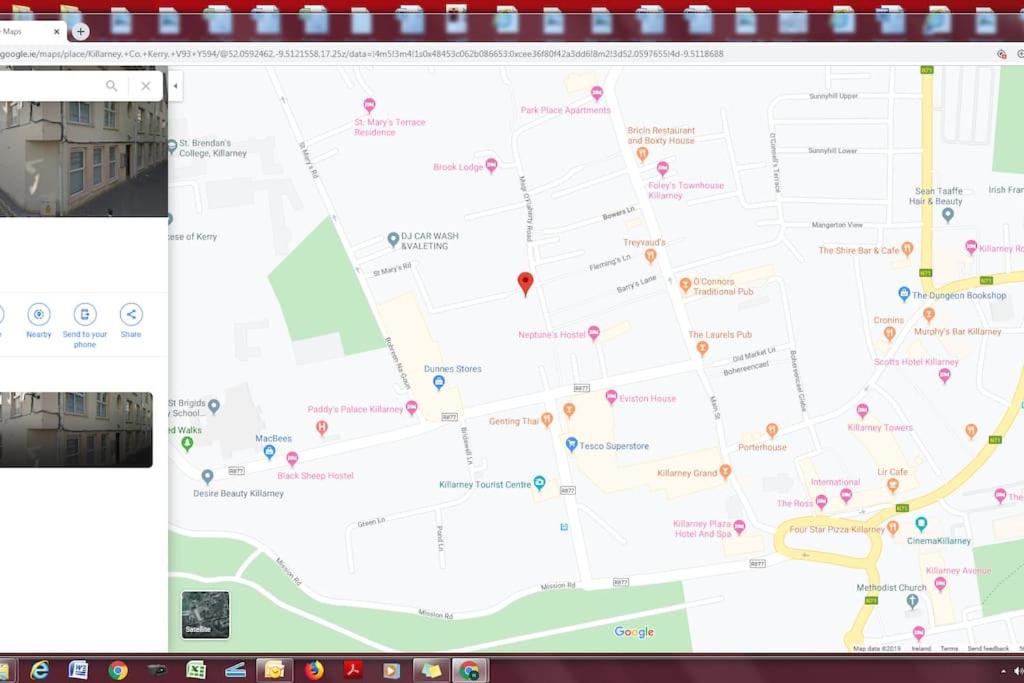This screenshot has height=683, width=1024.
Task: Clear the search box with X
Action: pos(146,86)
